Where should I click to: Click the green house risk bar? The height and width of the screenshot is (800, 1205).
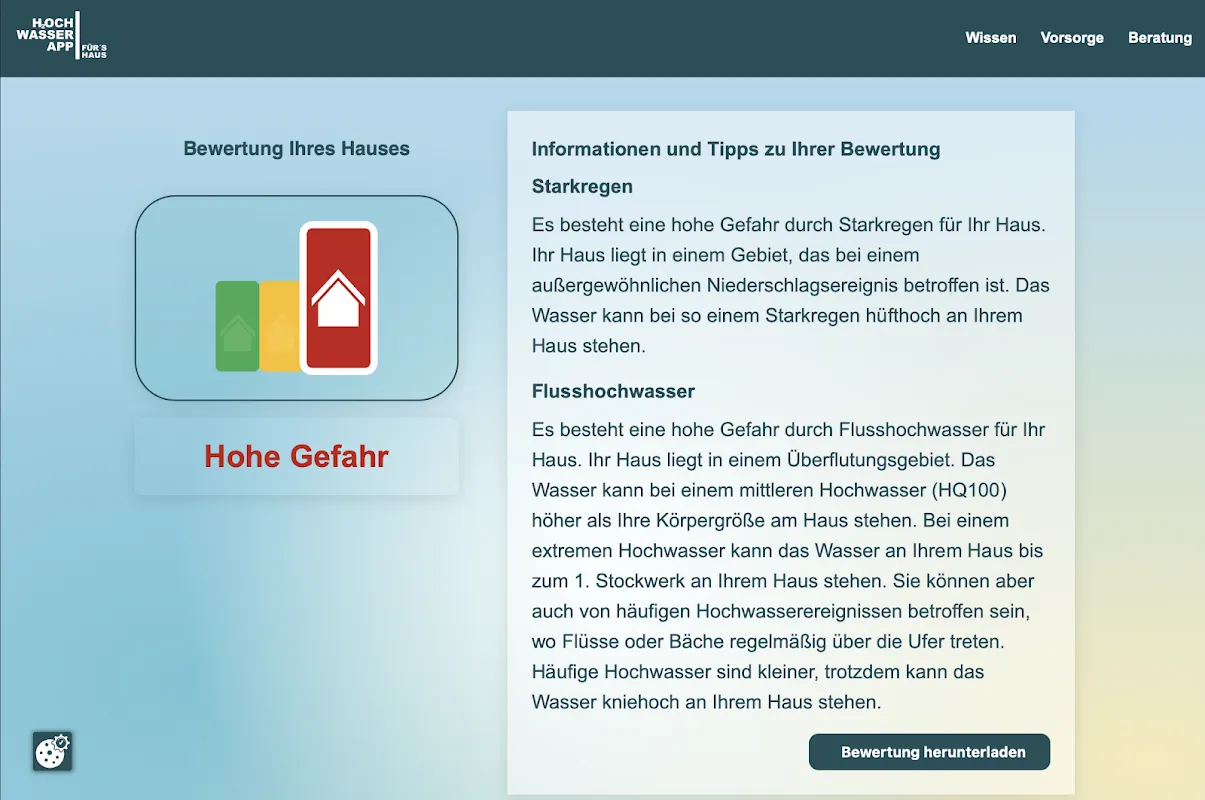pyautogui.click(x=237, y=326)
